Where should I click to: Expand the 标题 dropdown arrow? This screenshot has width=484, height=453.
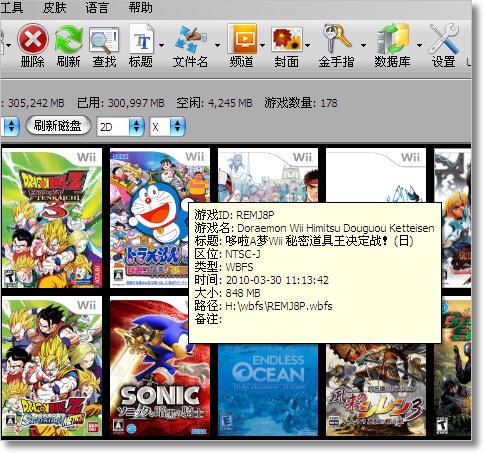click(161, 45)
